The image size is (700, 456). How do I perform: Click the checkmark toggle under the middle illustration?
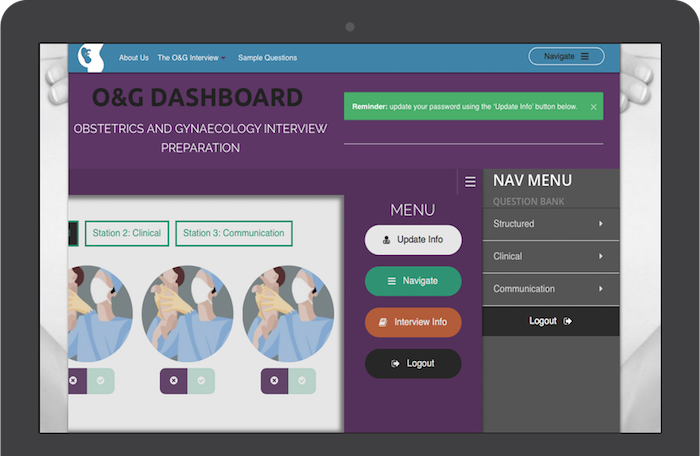(201, 381)
